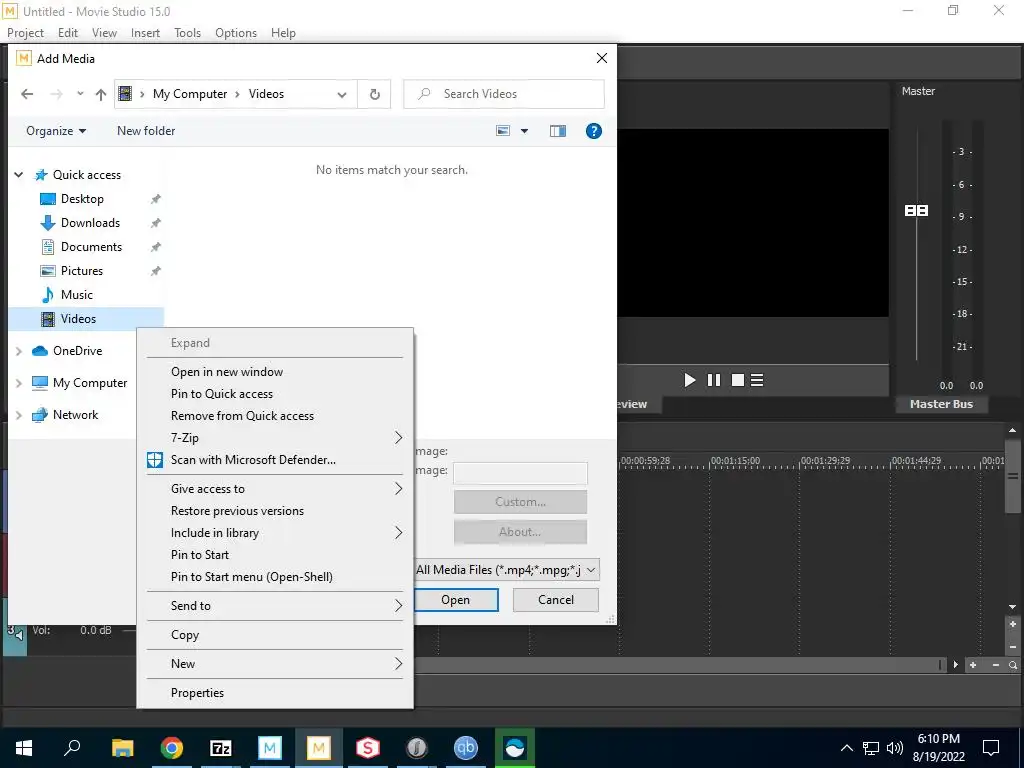Expand the Network tree node
Viewport: 1024px width, 768px height.
pyautogui.click(x=19, y=415)
